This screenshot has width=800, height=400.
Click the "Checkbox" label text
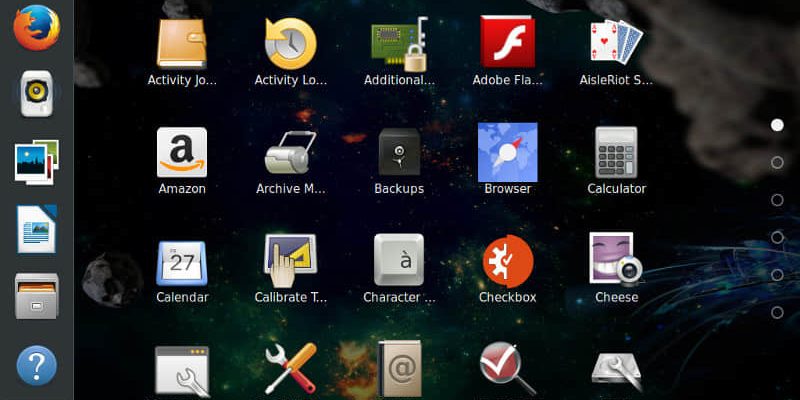(x=508, y=297)
